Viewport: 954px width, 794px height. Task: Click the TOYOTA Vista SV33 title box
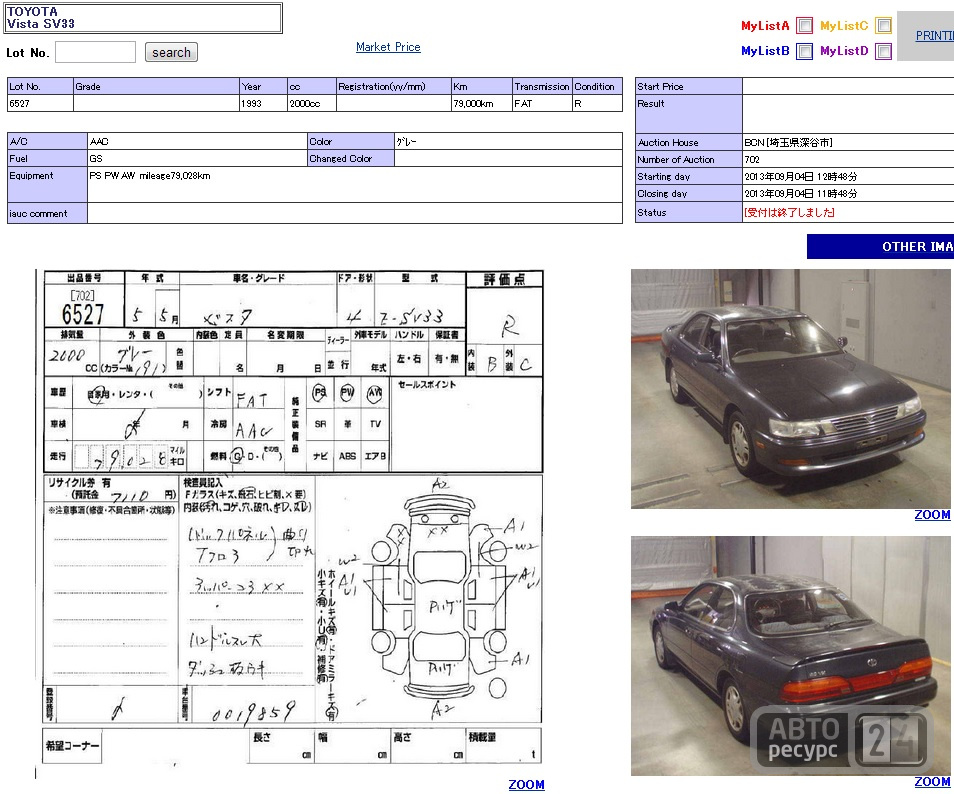[x=144, y=18]
